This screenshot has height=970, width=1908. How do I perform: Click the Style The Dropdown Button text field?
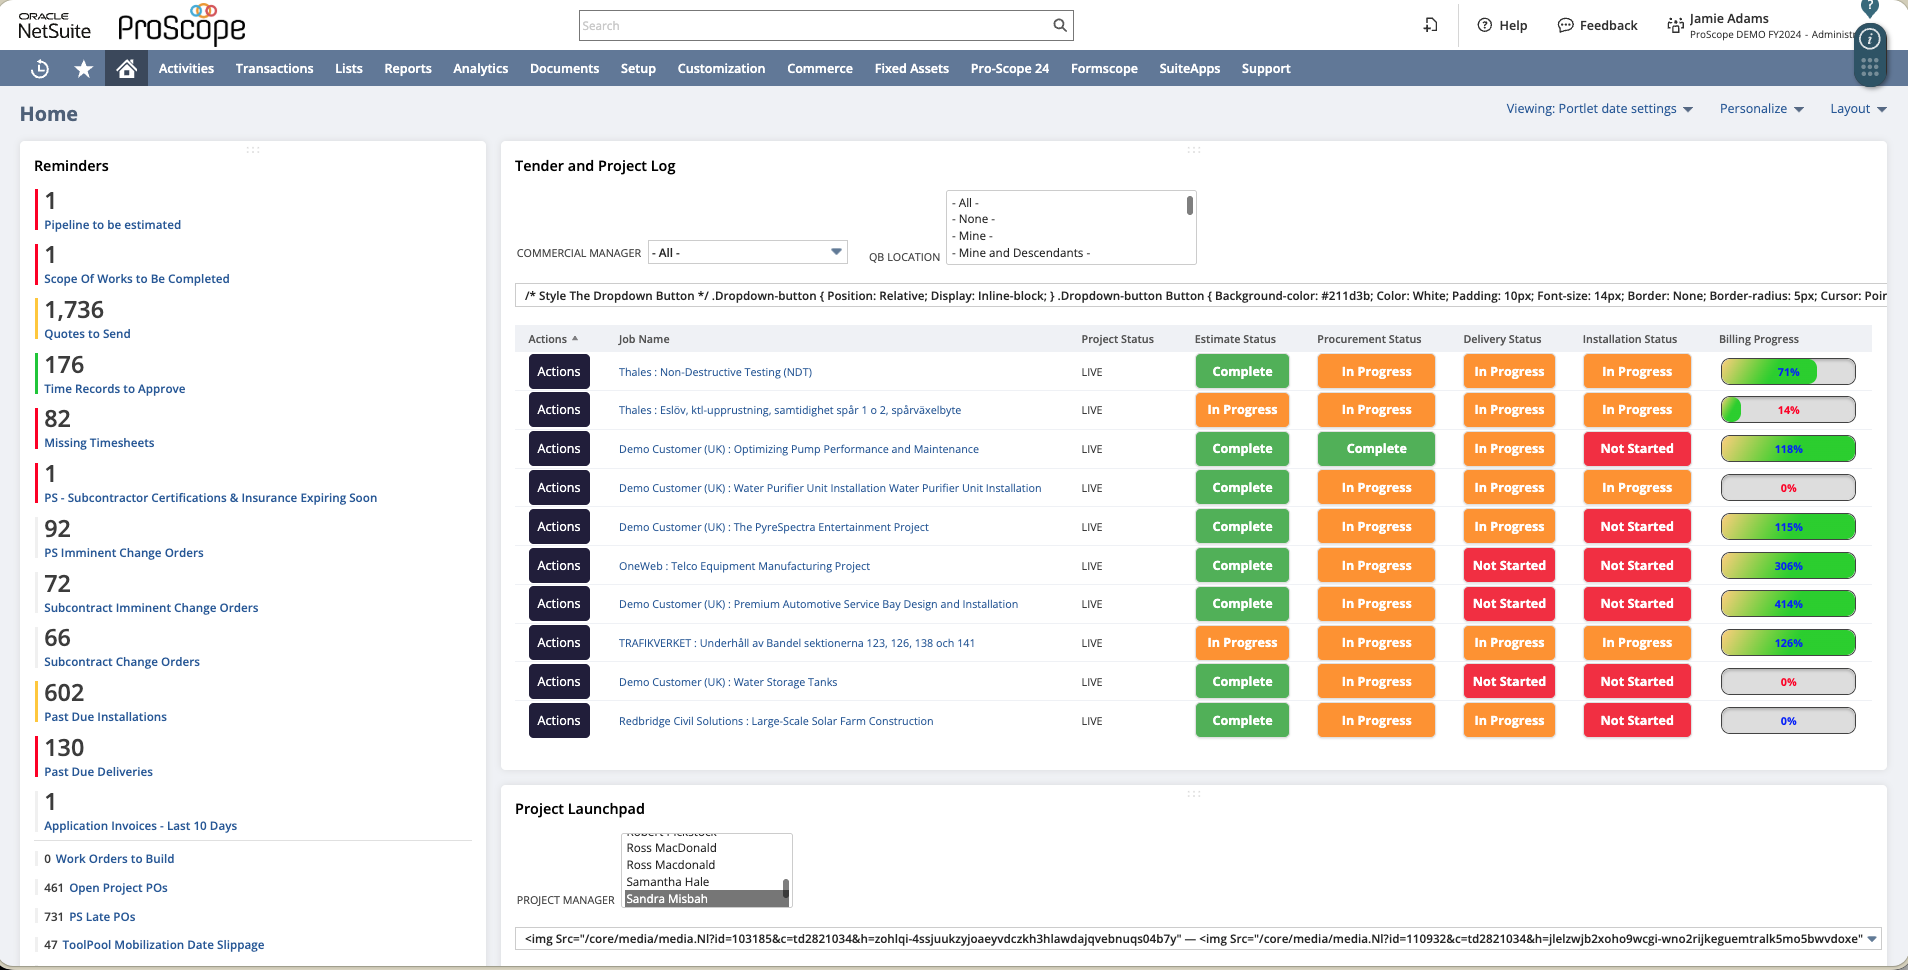[1200, 296]
